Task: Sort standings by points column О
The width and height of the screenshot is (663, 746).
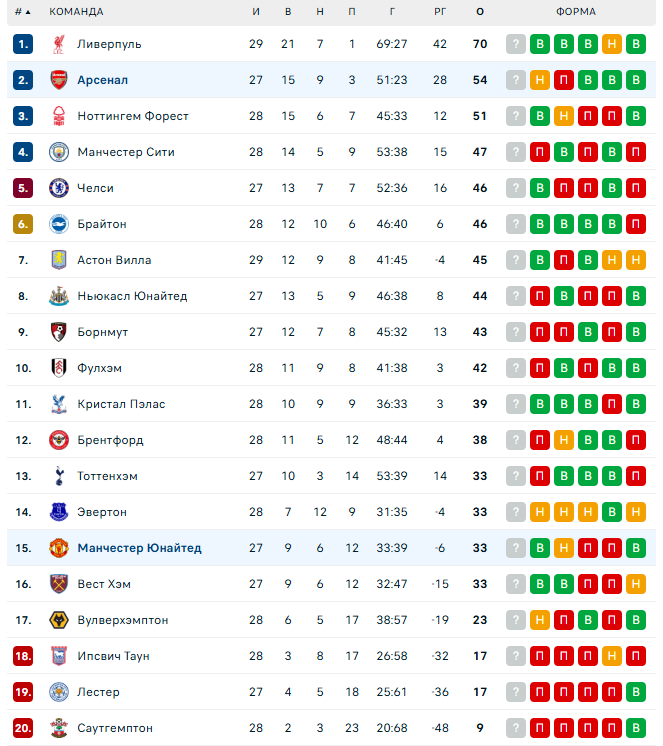Action: pos(480,12)
